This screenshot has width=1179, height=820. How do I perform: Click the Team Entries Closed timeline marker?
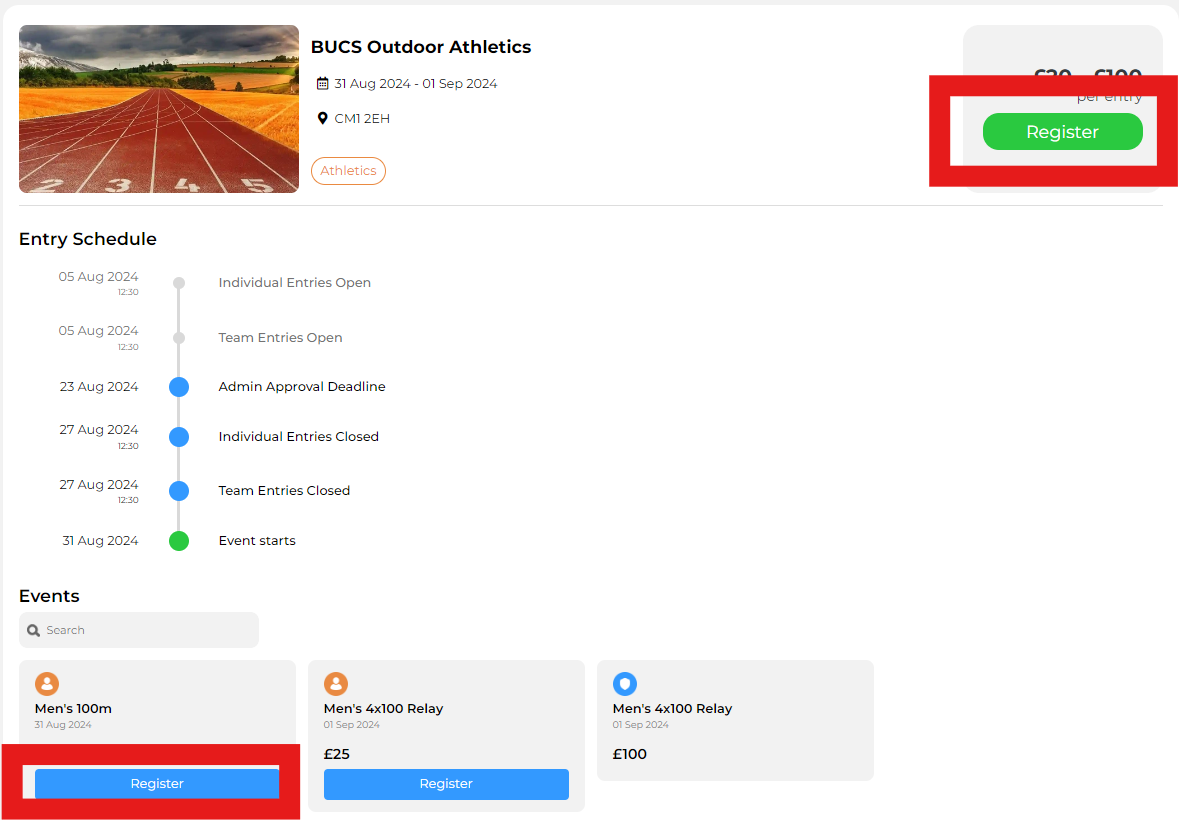click(179, 491)
